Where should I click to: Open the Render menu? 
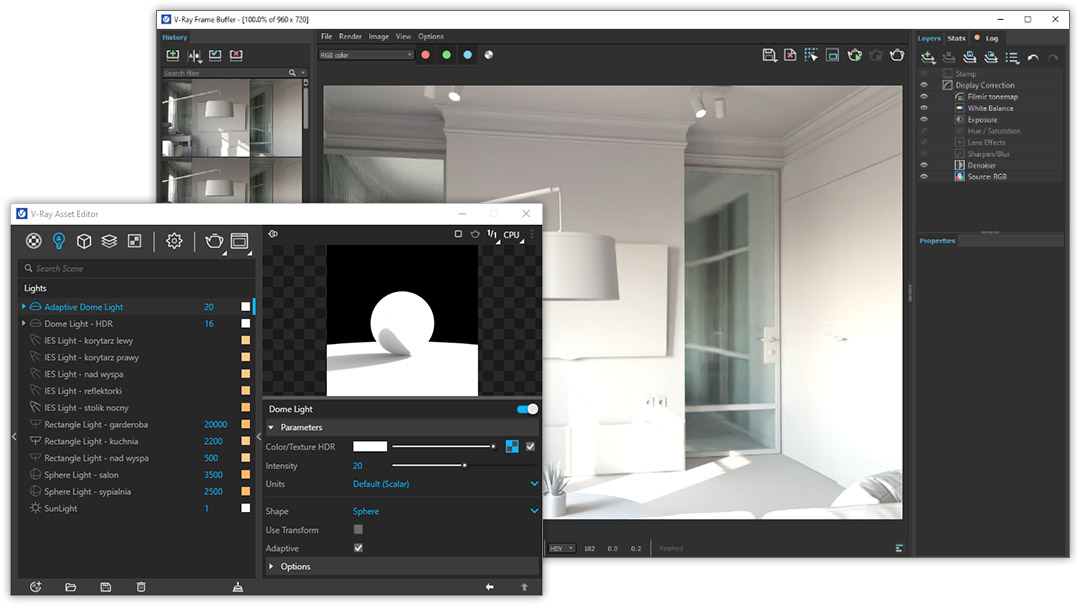tap(350, 37)
